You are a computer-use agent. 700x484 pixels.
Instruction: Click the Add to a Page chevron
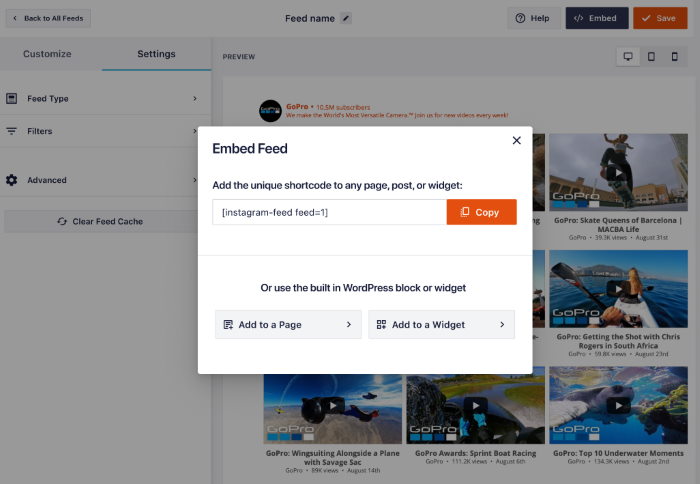tap(349, 325)
